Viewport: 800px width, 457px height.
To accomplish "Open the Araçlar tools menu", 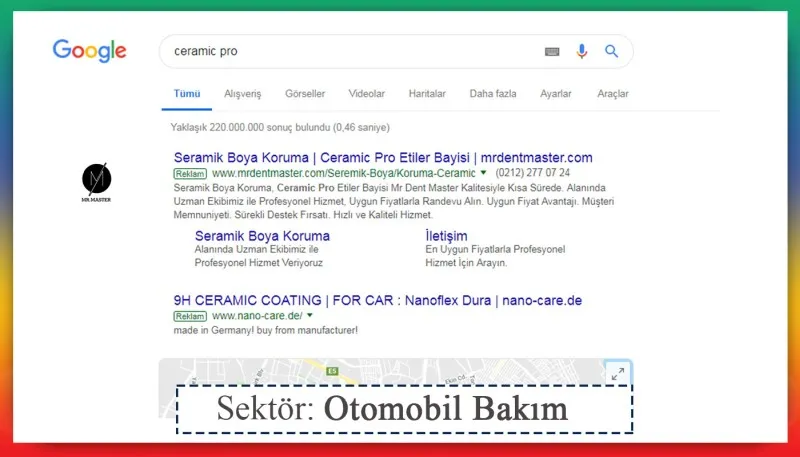I will click(x=613, y=94).
